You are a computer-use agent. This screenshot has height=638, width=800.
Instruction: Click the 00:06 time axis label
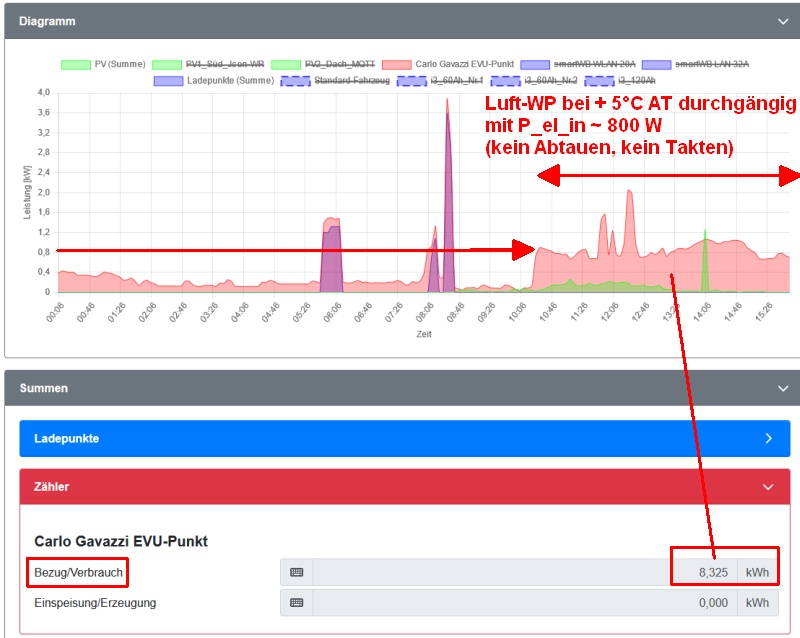tap(55, 312)
